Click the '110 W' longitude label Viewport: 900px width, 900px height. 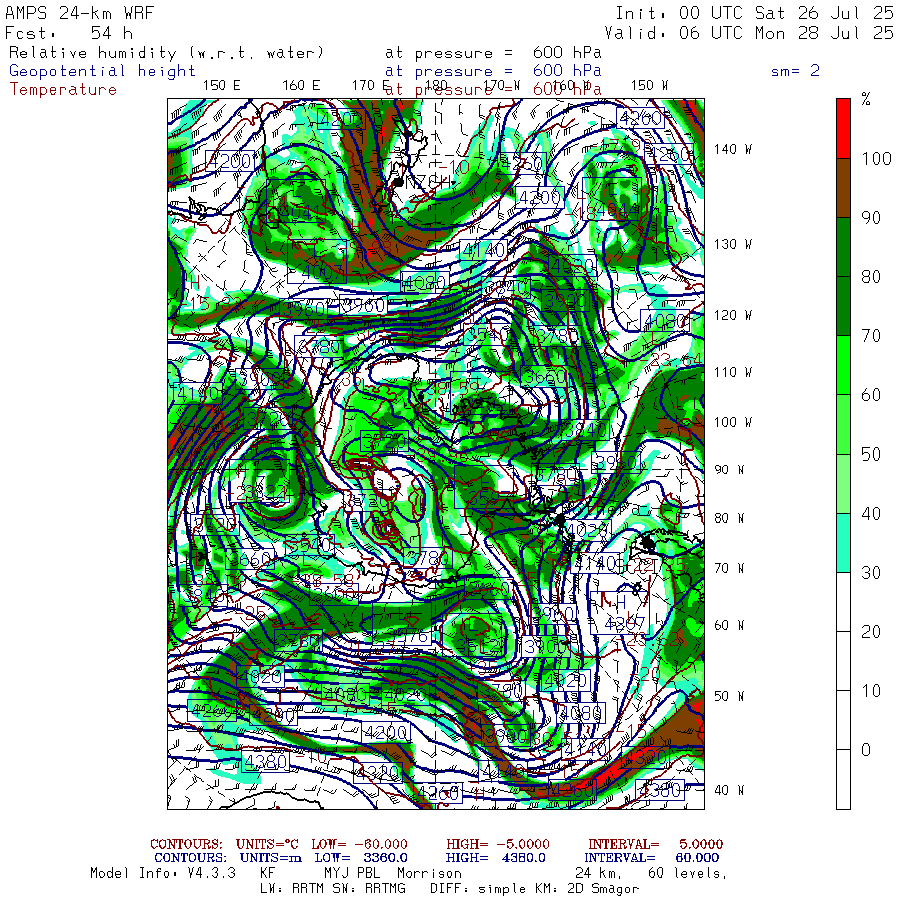[x=732, y=373]
